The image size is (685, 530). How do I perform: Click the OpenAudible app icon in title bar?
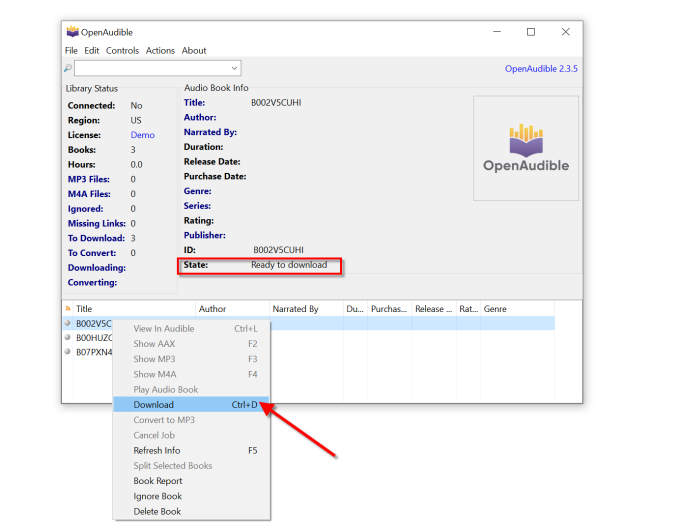pyautogui.click(x=72, y=32)
